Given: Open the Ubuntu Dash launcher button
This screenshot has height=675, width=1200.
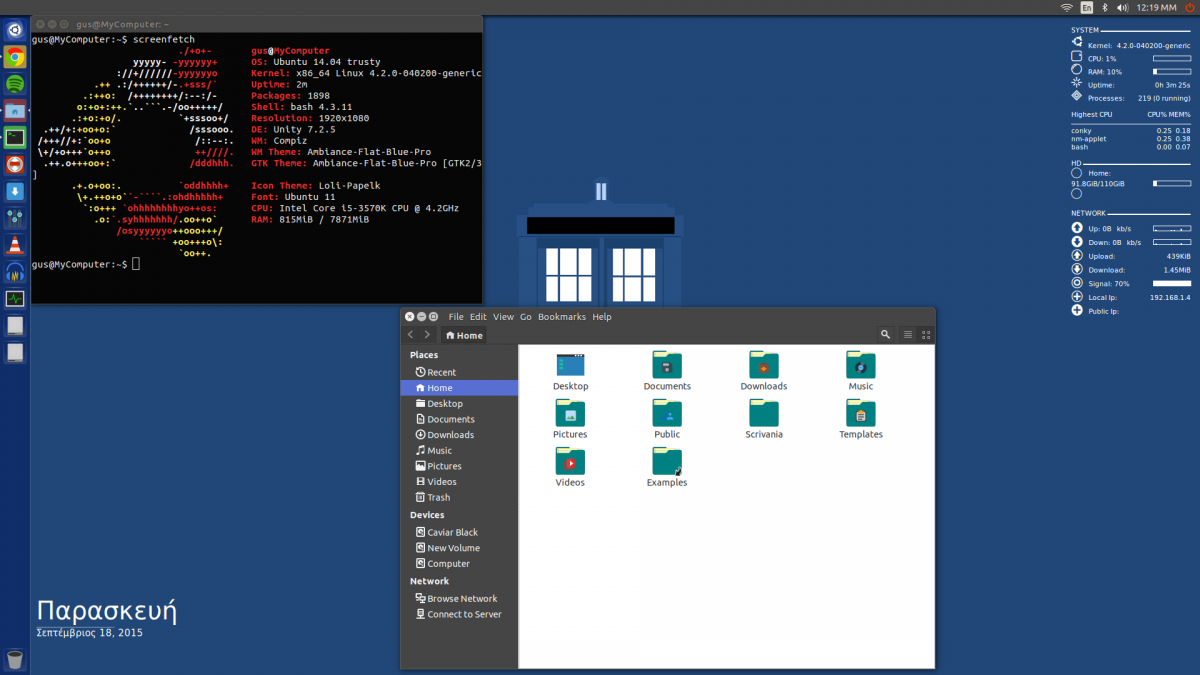Looking at the screenshot, I should click(x=15, y=30).
